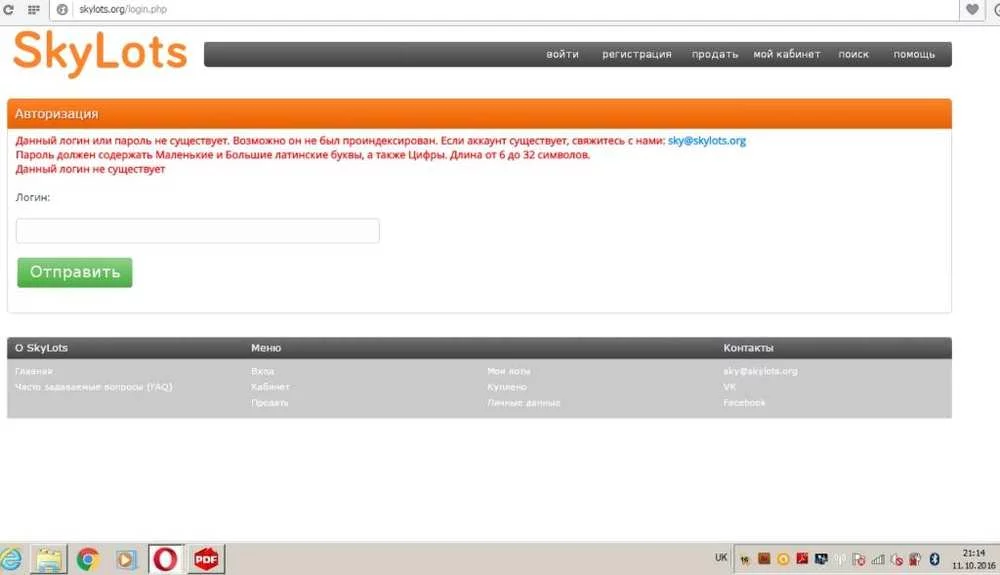
Task: Open the media player taskbar icon
Action: coord(126,560)
